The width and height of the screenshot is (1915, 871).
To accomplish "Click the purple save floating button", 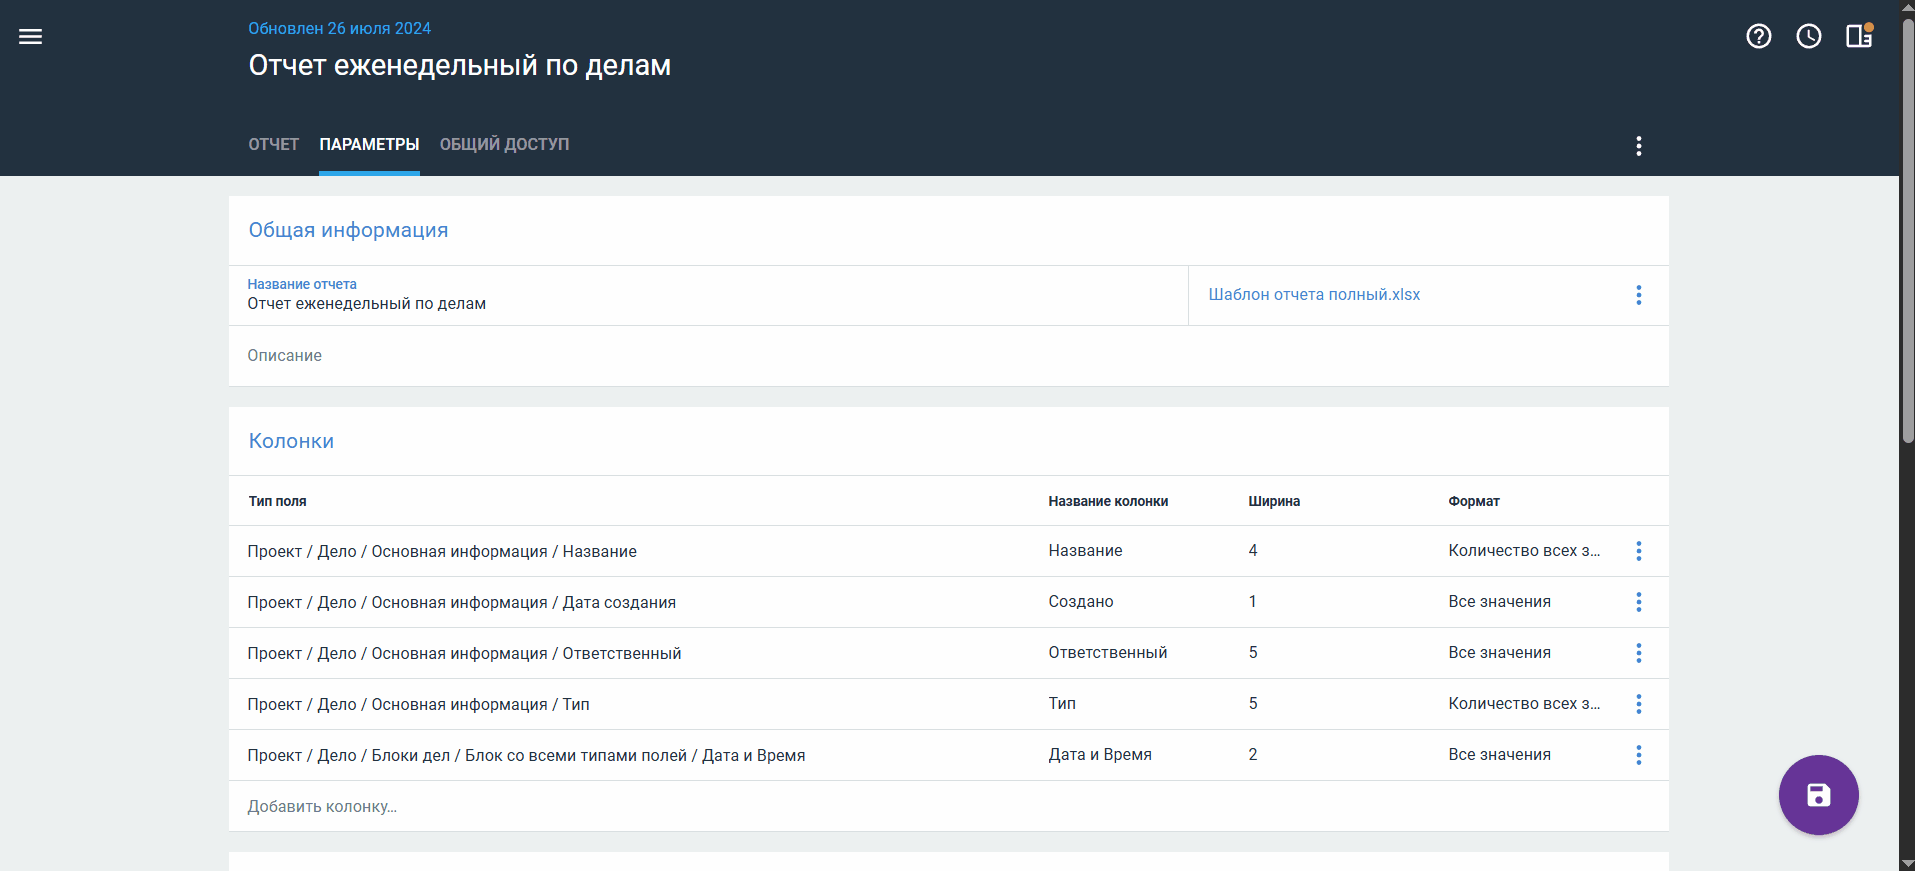I will coord(1817,795).
